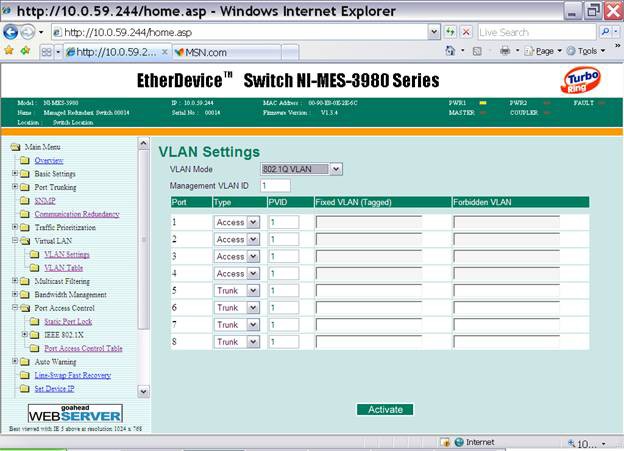Open the VLAN Mode dropdown
This screenshot has height=451, width=624.
[x=301, y=169]
